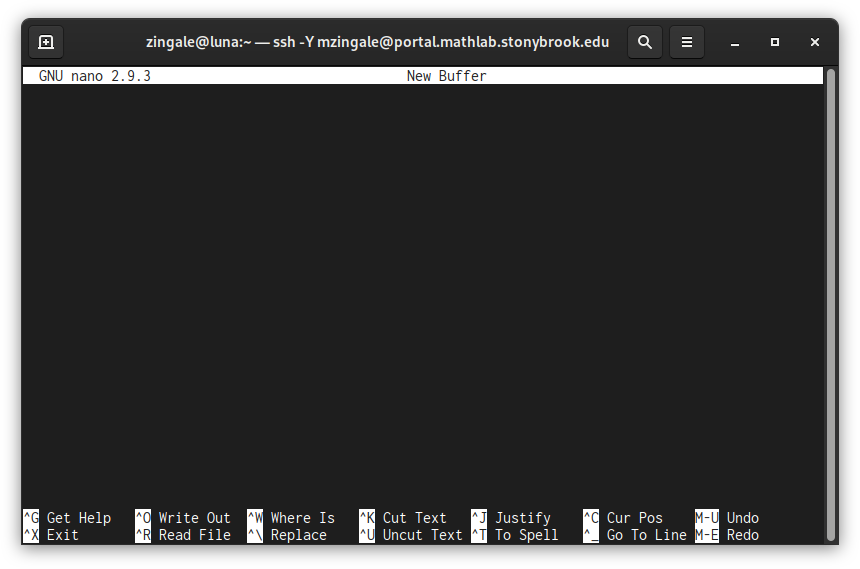Click the terminal search magnifier icon
Viewport: 860px width, 569px height.
click(645, 42)
